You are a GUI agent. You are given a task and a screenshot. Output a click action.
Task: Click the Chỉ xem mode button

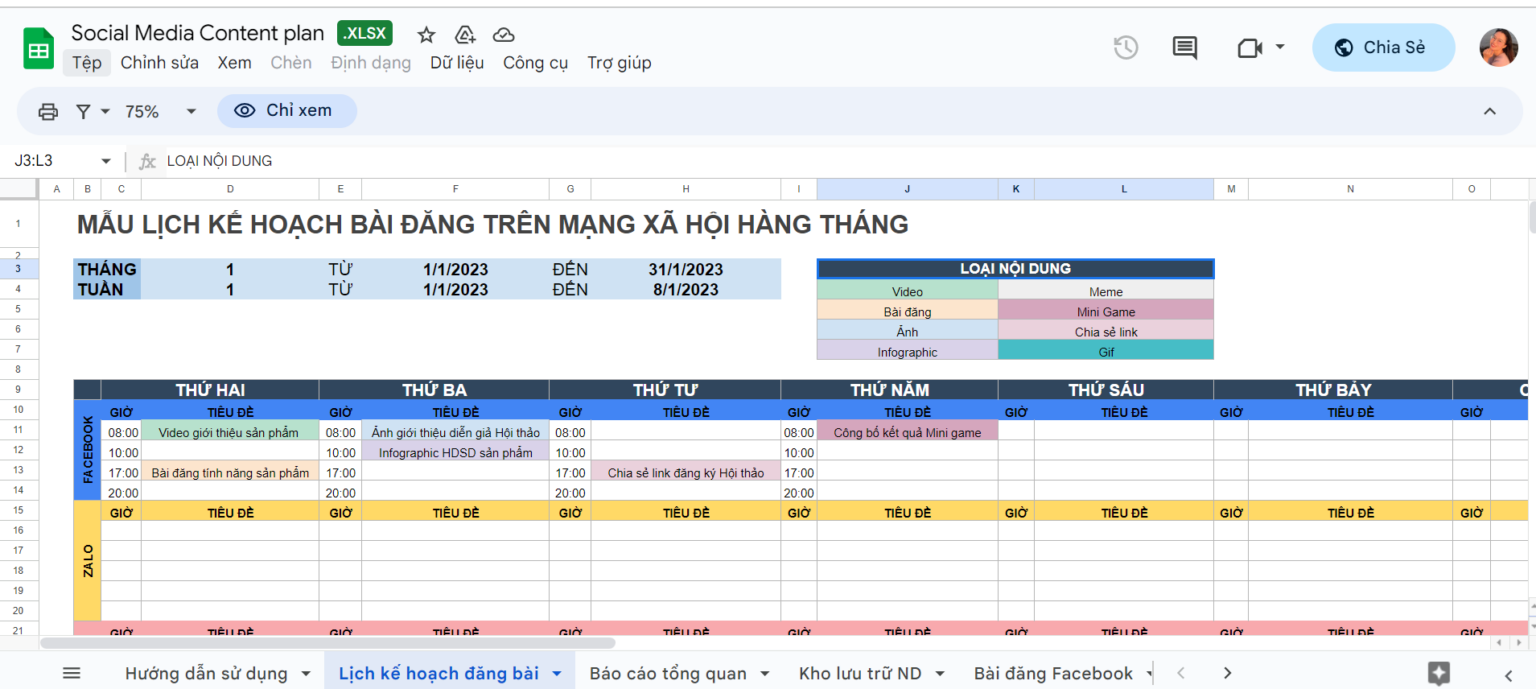coord(287,111)
